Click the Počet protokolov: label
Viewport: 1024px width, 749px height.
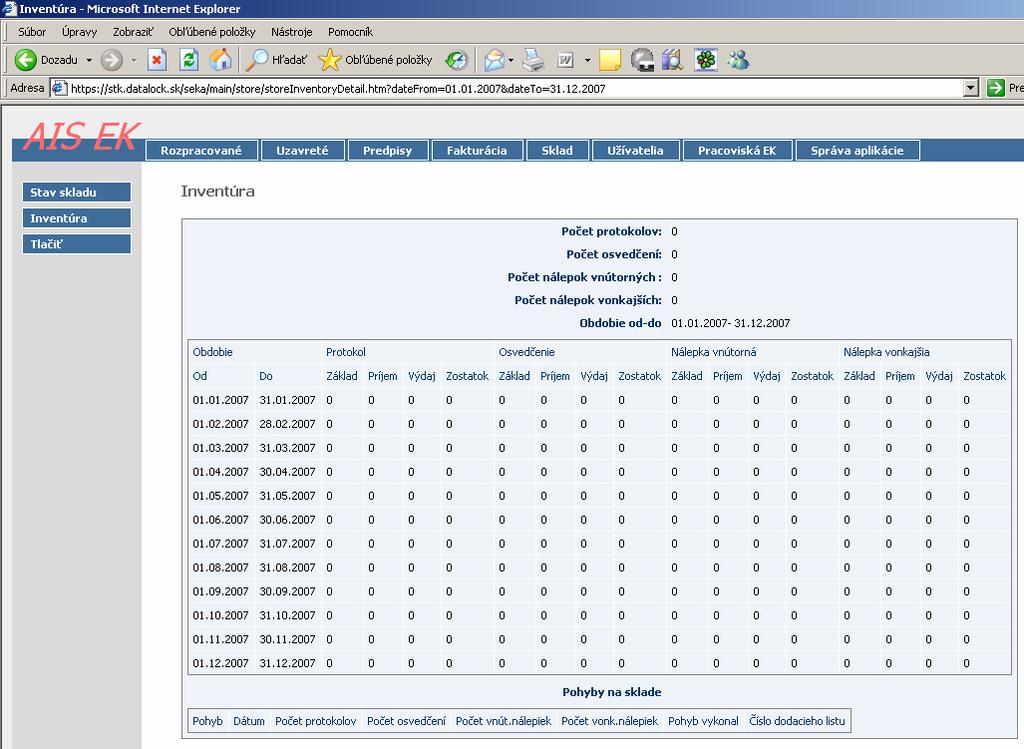coord(611,231)
